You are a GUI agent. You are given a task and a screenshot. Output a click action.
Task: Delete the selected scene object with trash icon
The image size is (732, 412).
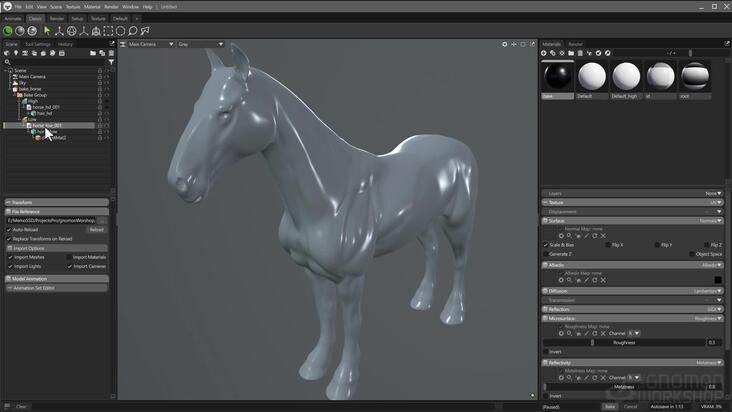(111, 53)
